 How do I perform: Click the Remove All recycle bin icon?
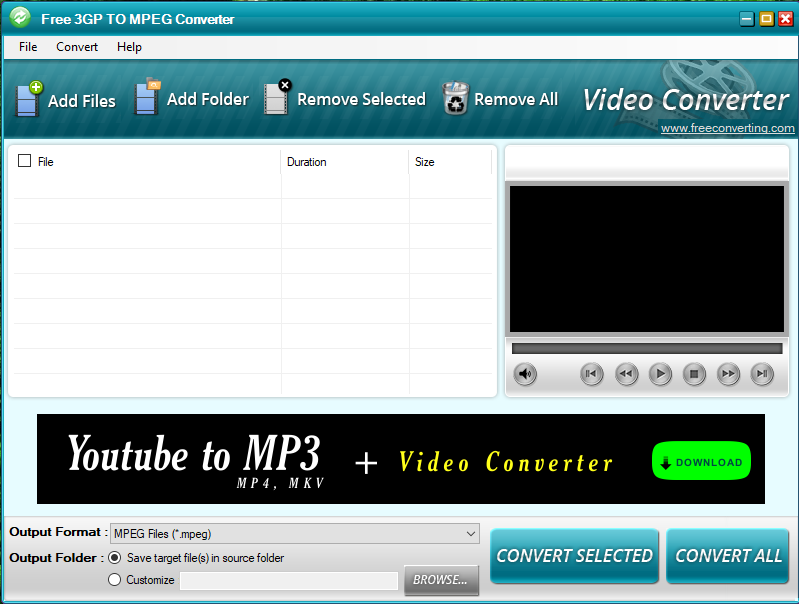(455, 98)
